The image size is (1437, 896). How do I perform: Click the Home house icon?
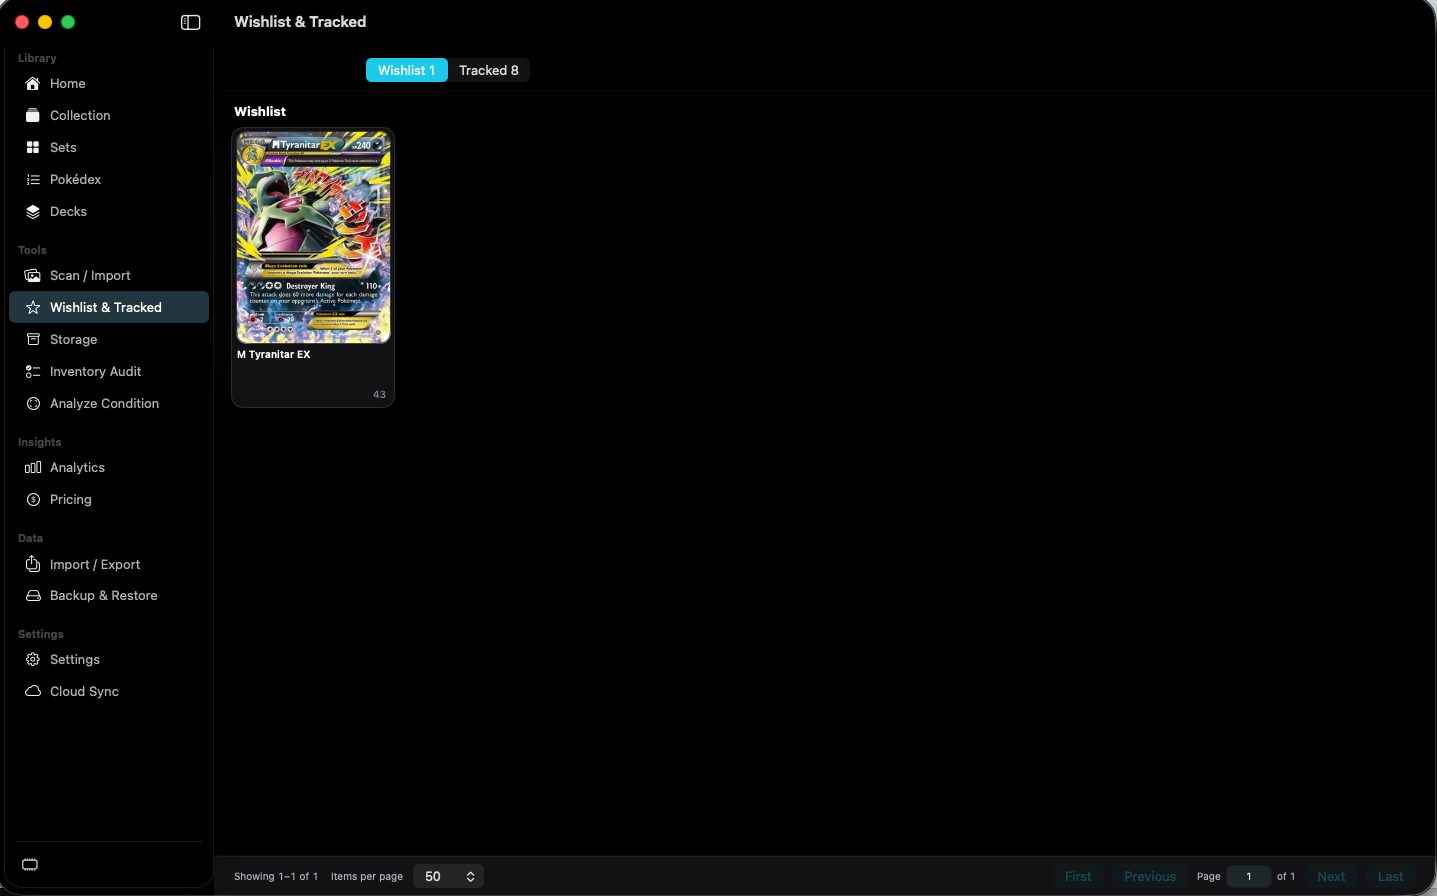[x=33, y=83]
